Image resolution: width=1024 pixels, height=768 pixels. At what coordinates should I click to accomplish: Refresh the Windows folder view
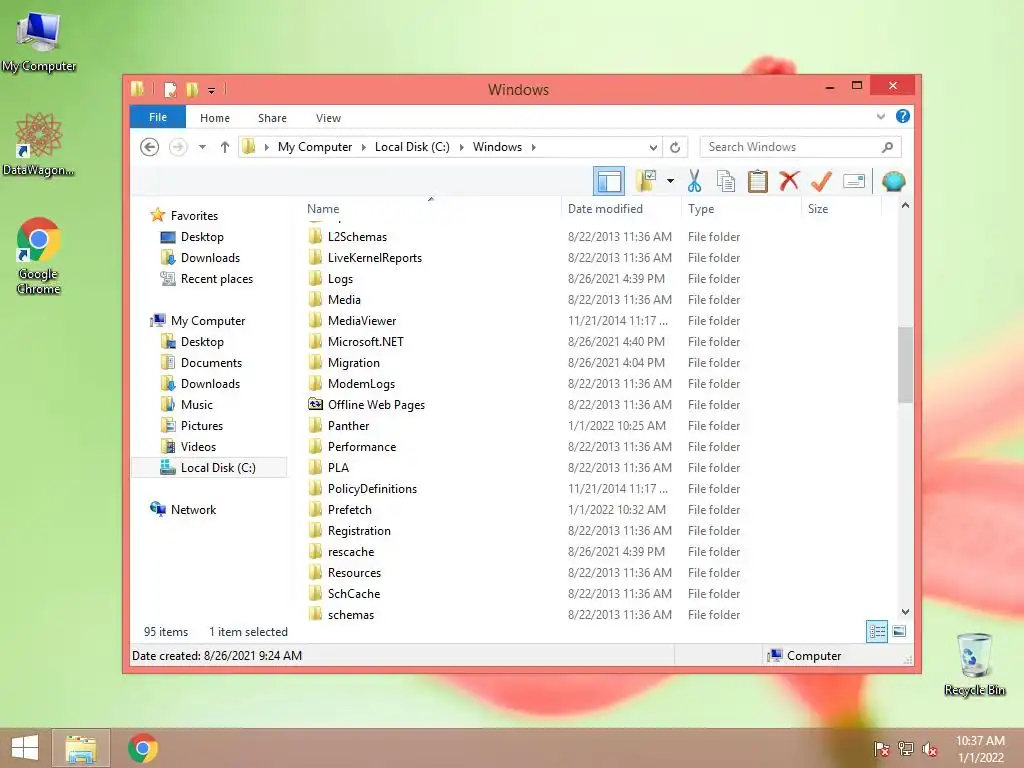point(675,147)
